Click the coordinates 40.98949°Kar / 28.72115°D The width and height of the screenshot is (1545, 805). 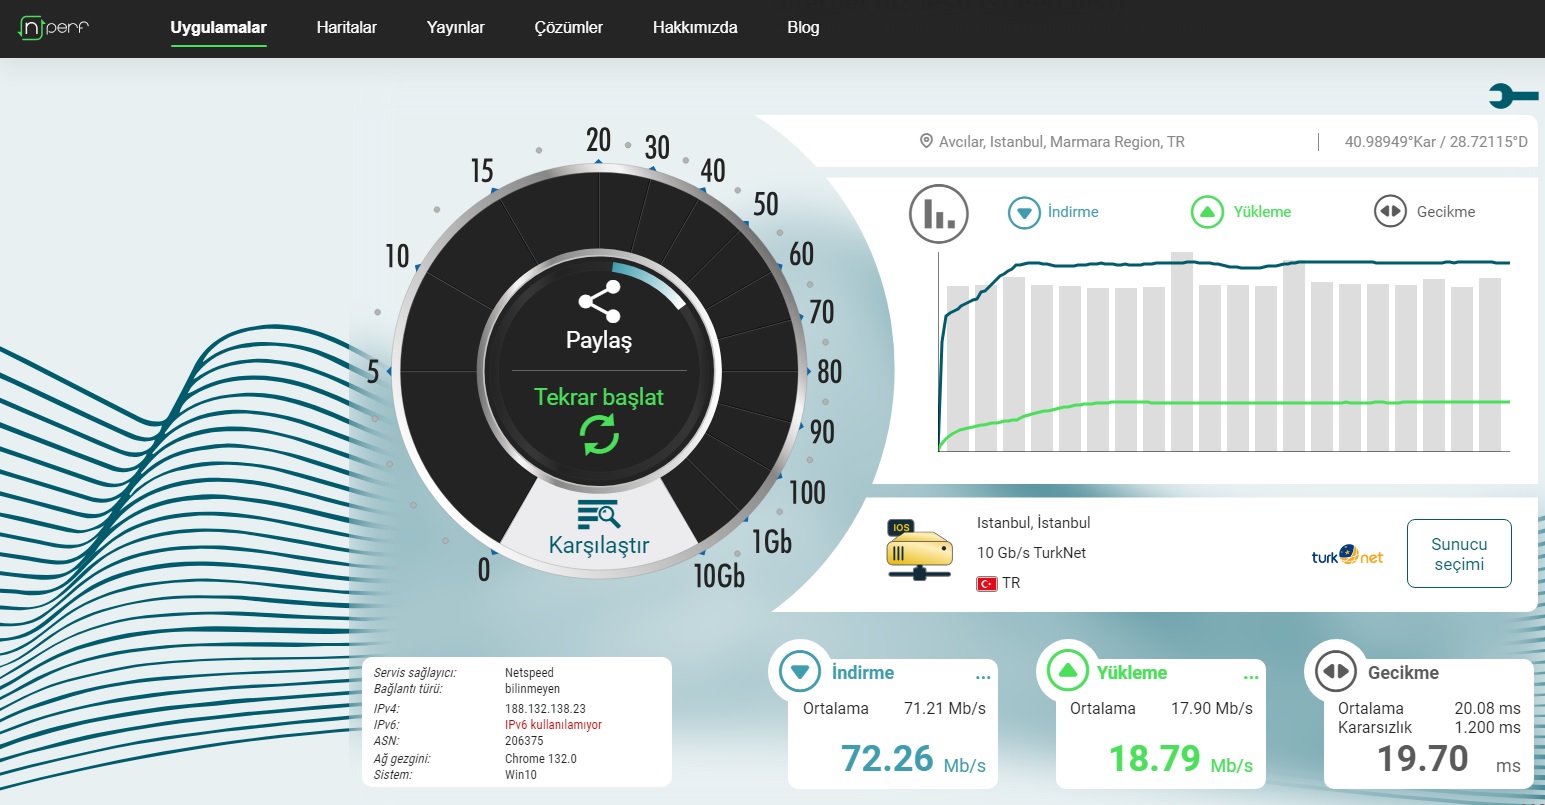(1436, 142)
